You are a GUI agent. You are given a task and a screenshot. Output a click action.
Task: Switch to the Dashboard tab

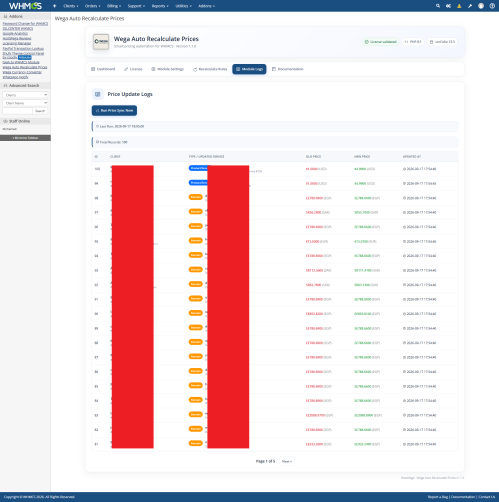pyautogui.click(x=103, y=69)
